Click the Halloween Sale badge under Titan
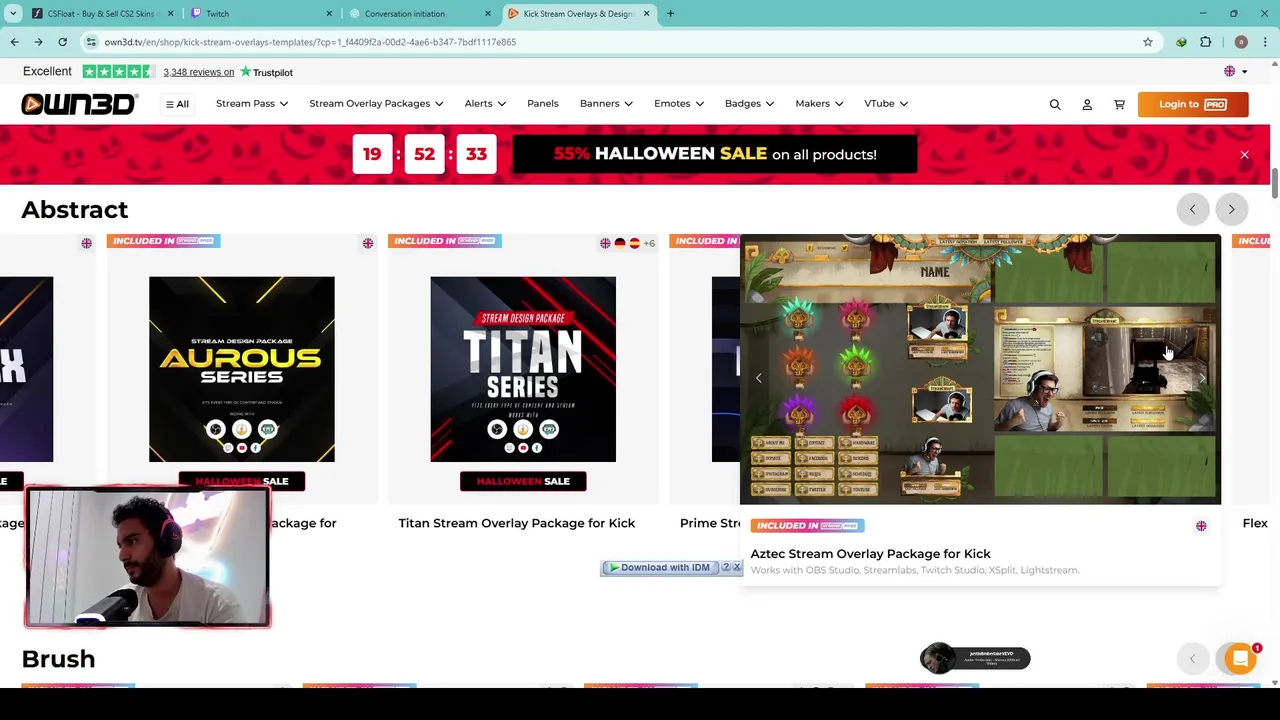The image size is (1280, 720). click(x=523, y=481)
